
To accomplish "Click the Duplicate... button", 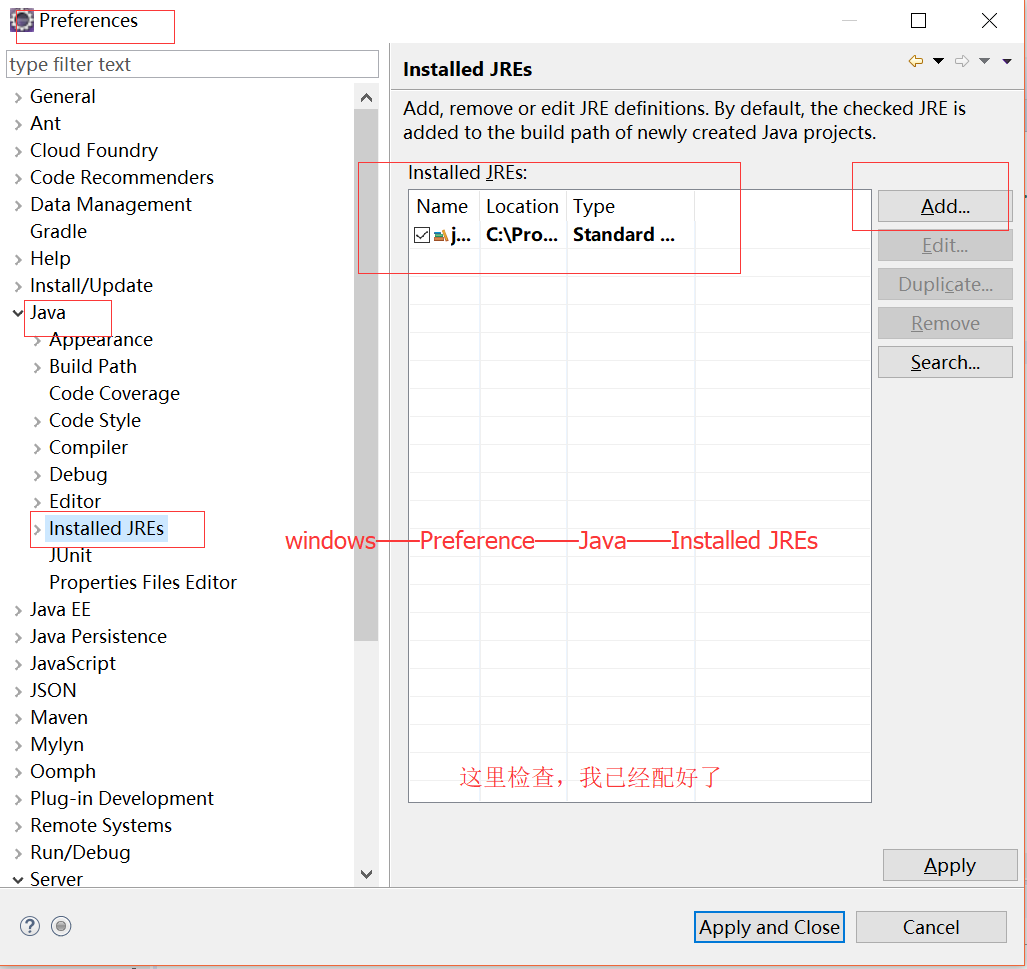I will click(945, 284).
